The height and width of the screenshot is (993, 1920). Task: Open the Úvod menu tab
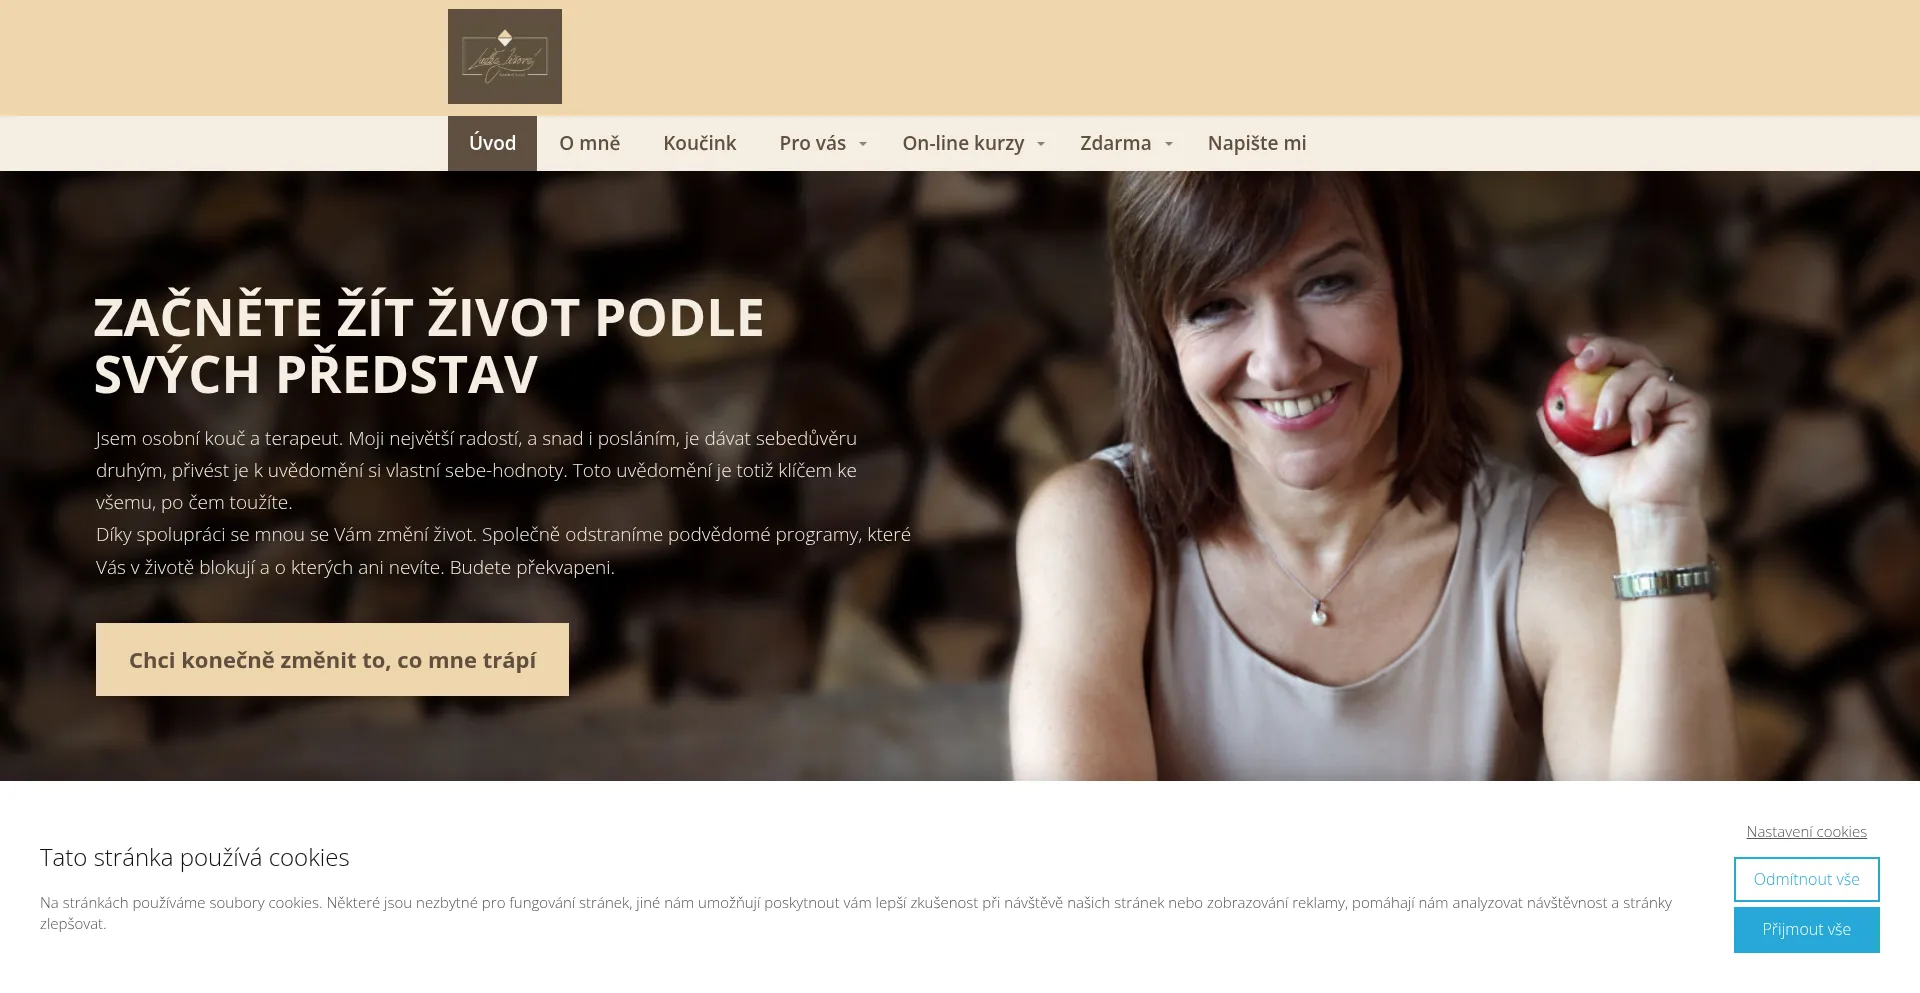[492, 143]
